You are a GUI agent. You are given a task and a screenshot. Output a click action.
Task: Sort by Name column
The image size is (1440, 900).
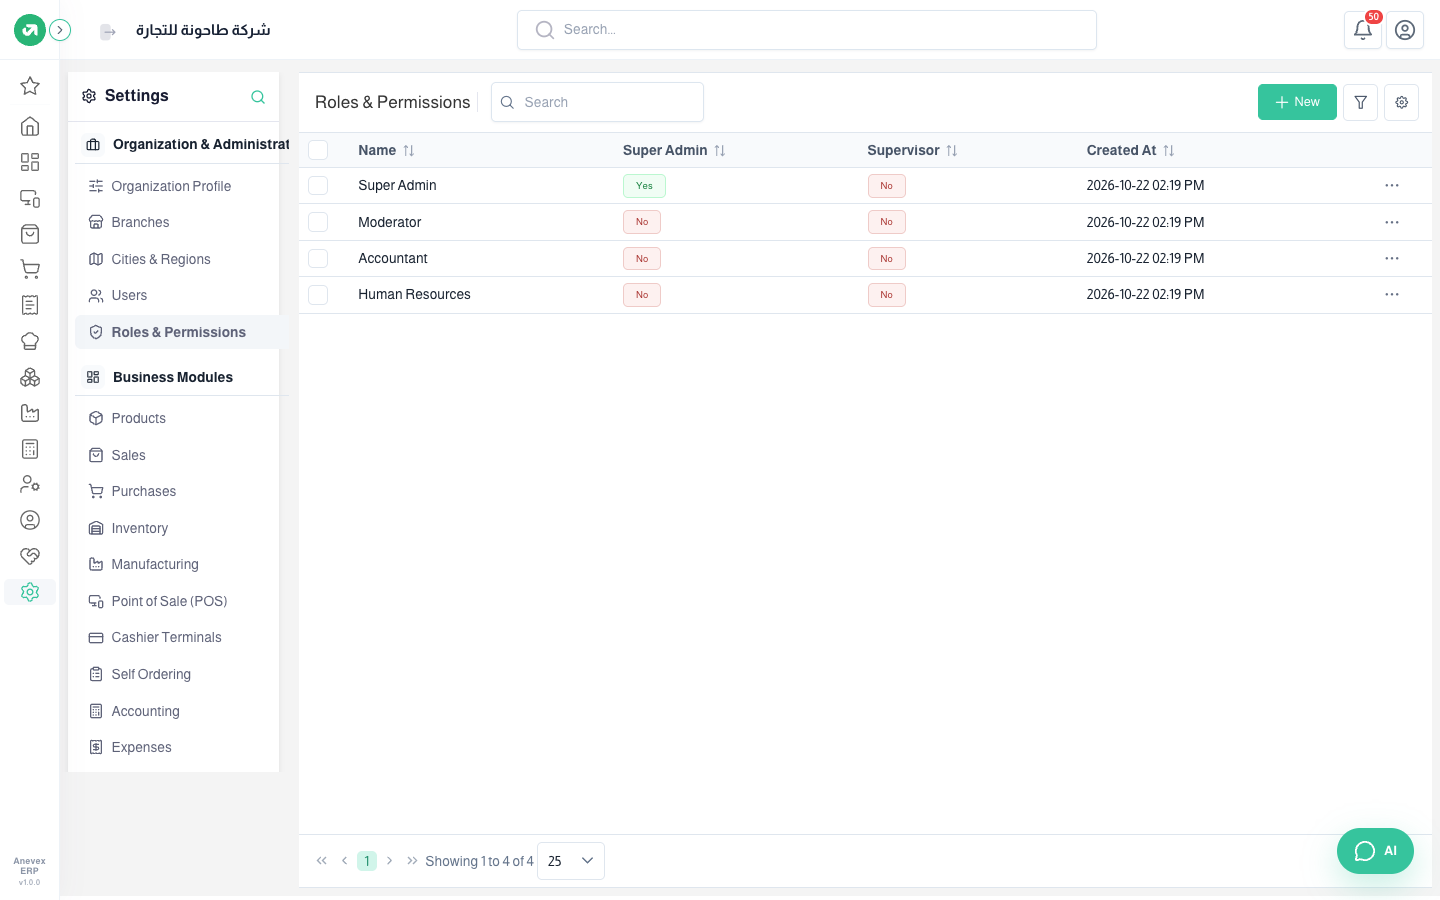386,150
